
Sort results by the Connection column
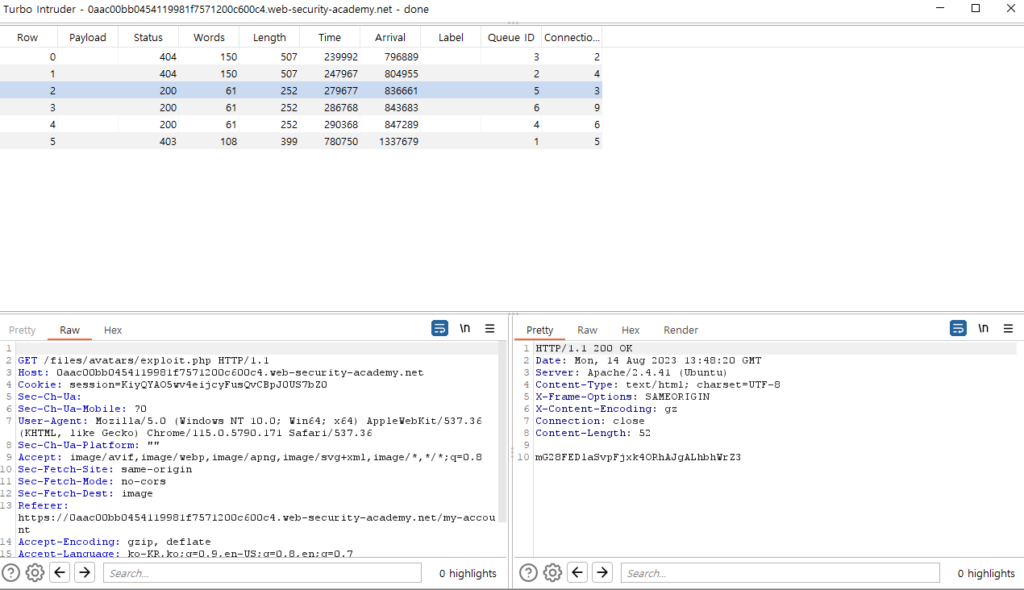(x=571, y=37)
